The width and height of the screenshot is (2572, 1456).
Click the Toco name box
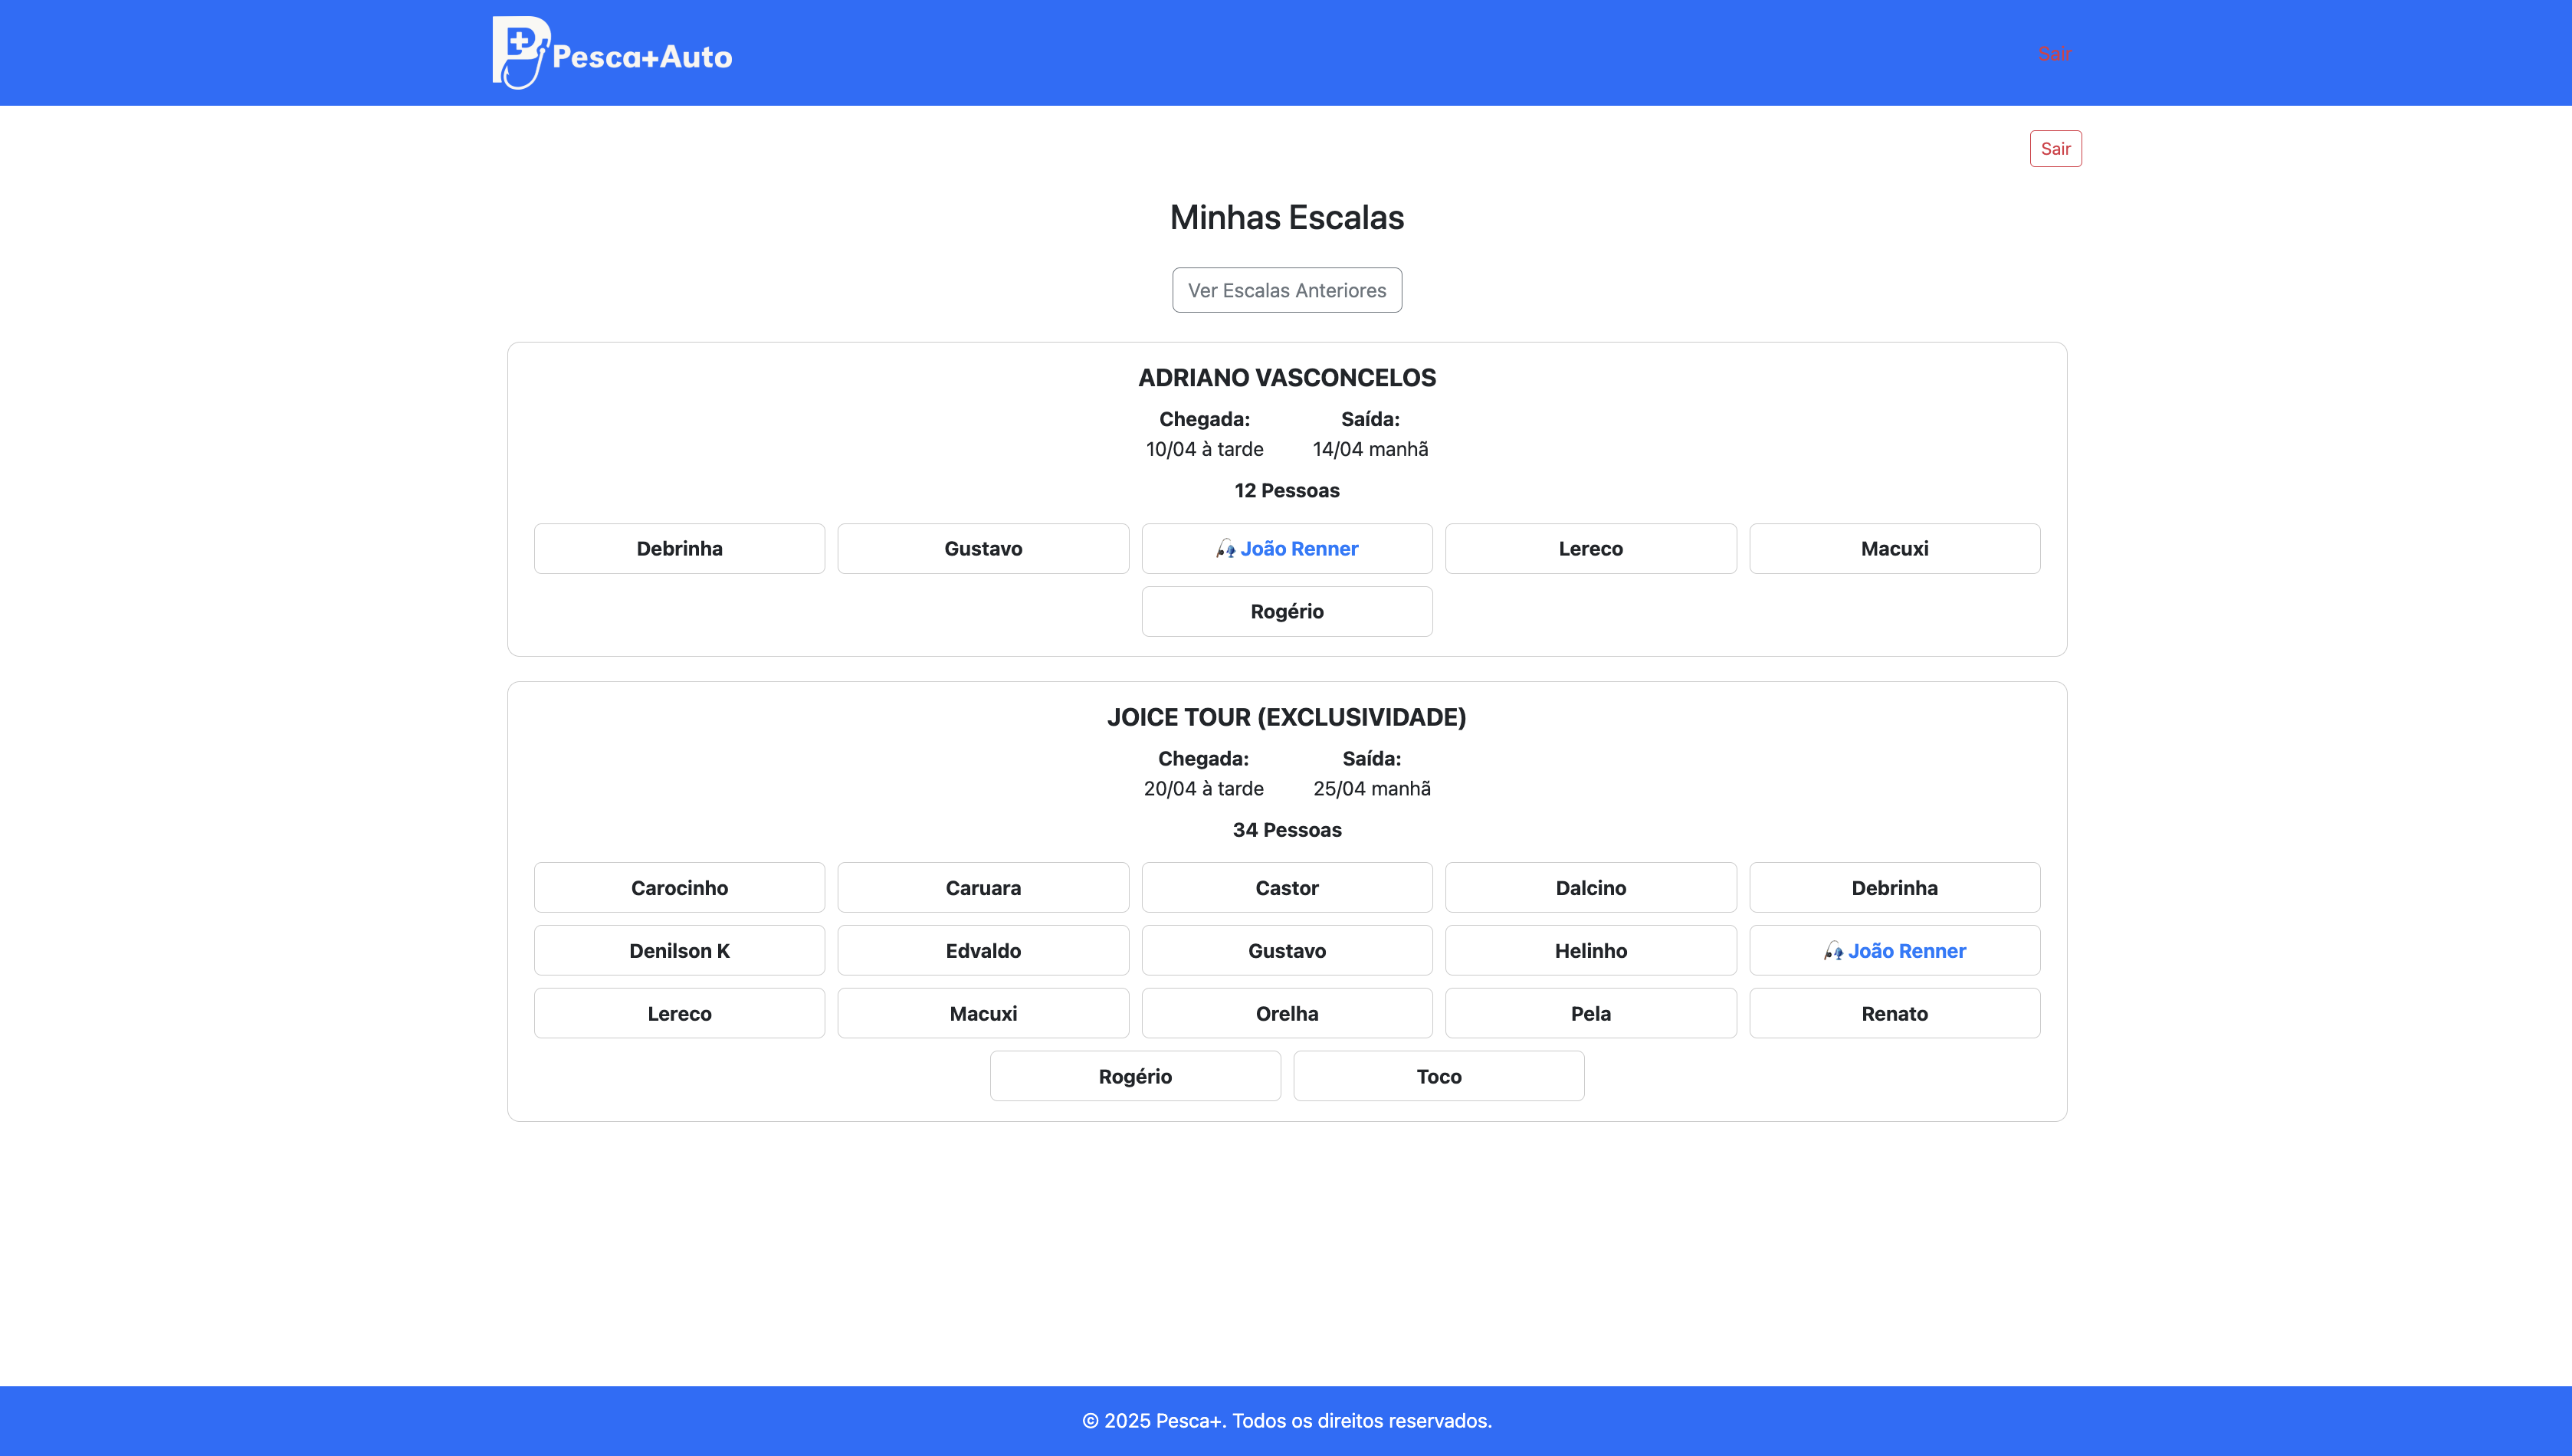point(1438,1077)
